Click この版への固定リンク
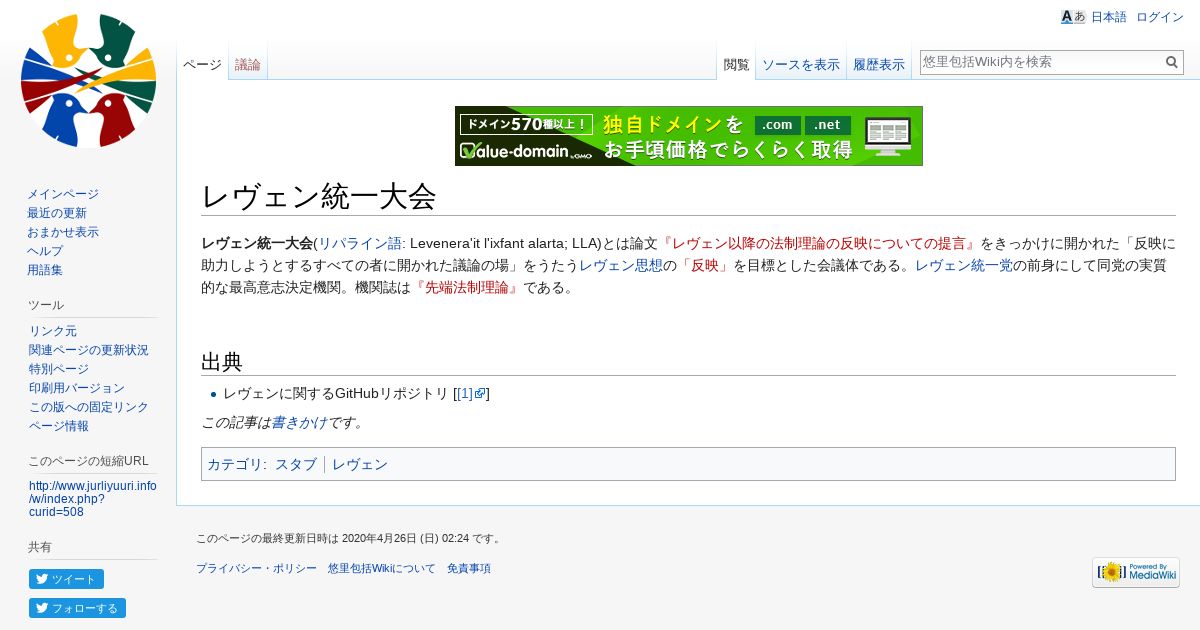1200x630 pixels. pyautogui.click(x=89, y=407)
